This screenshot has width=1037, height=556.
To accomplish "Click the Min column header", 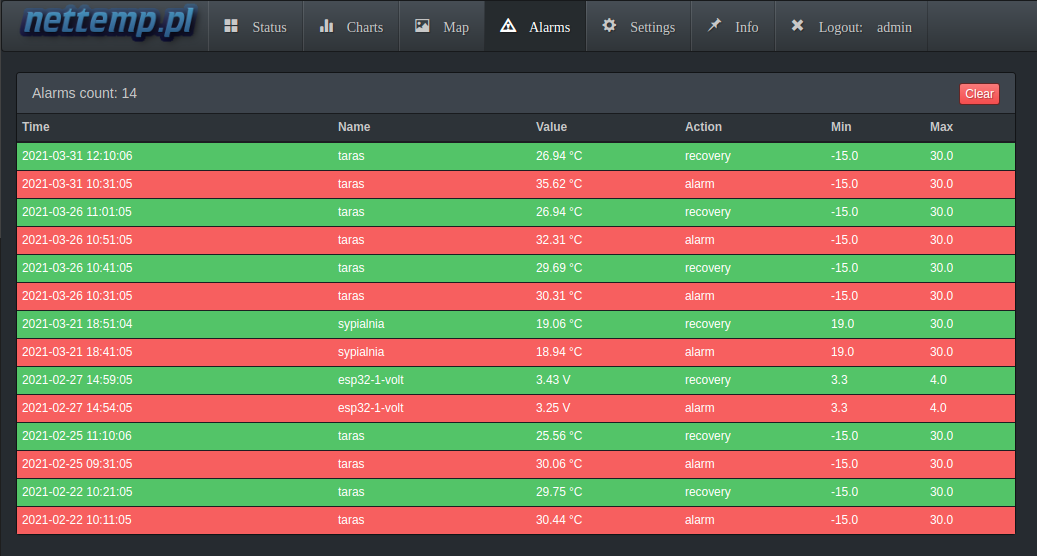I will click(841, 127).
